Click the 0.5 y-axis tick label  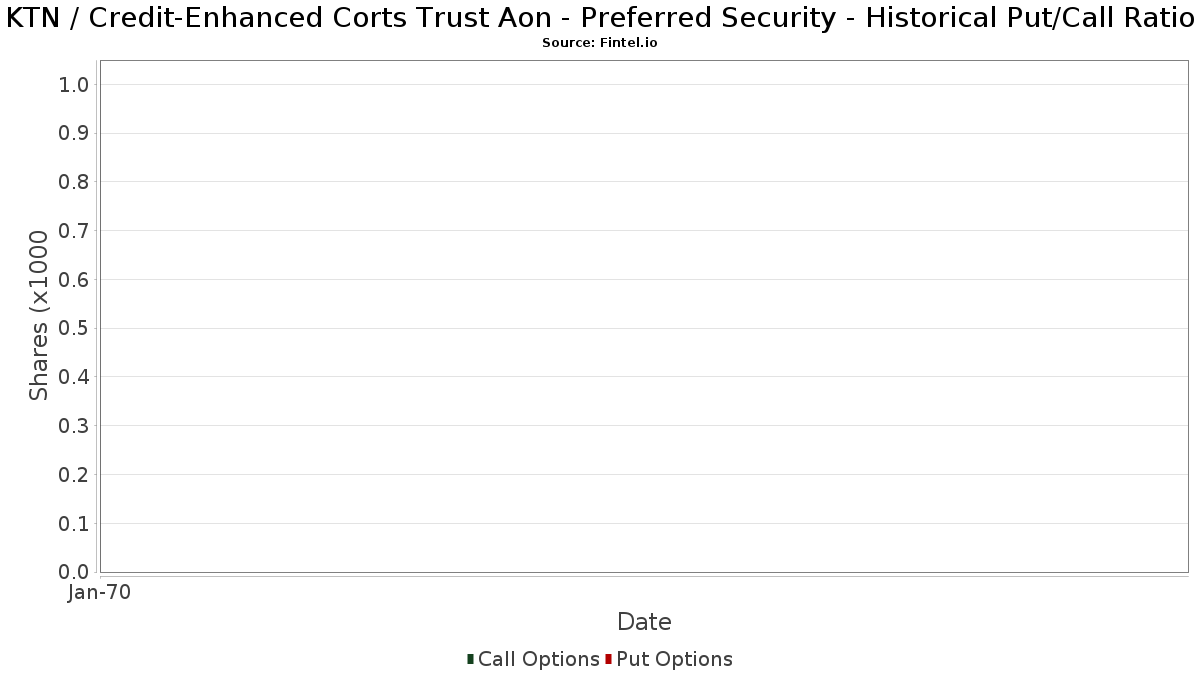click(75, 329)
